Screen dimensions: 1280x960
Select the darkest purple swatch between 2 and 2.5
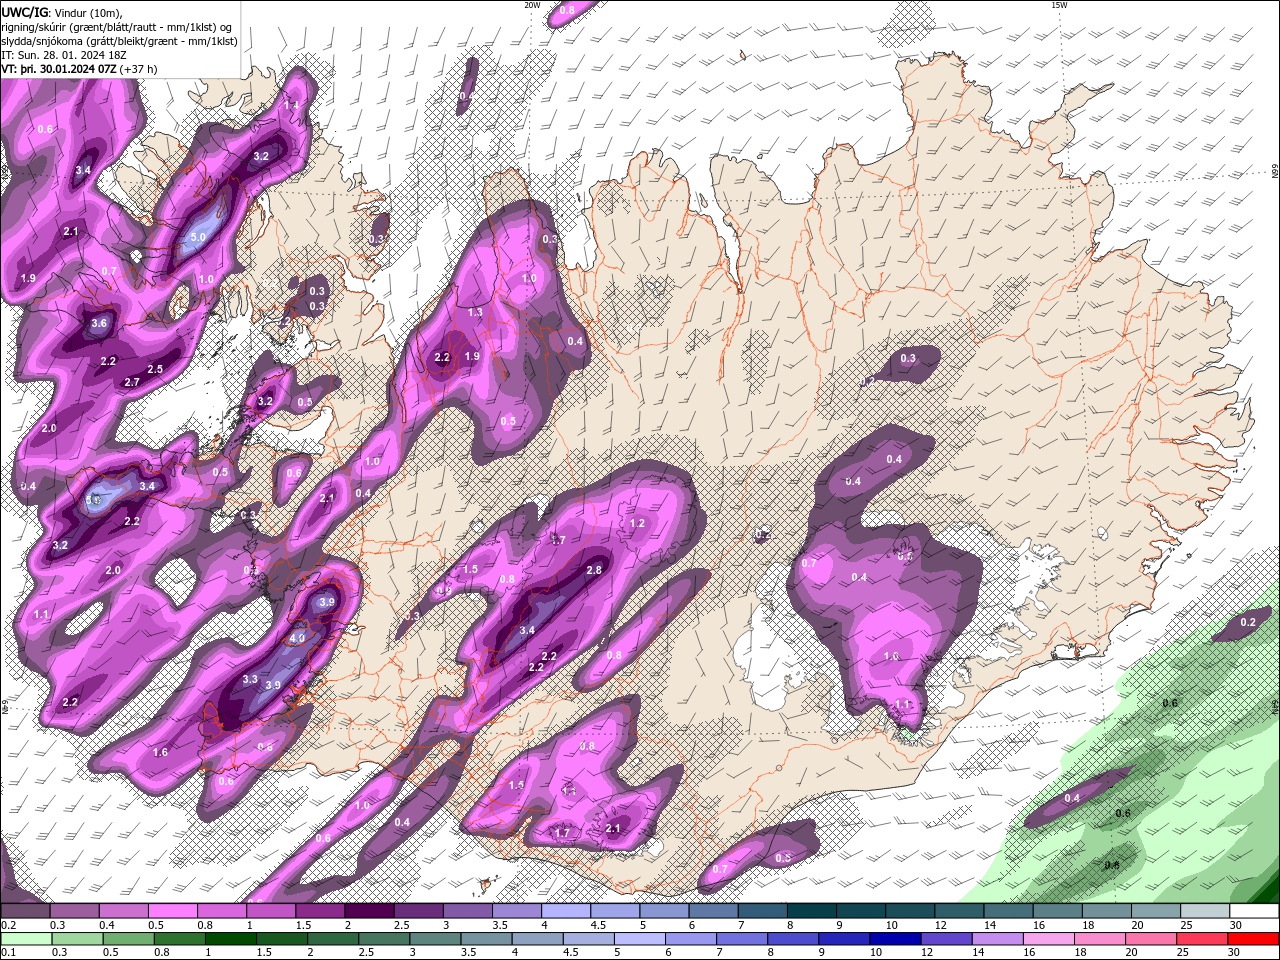pyautogui.click(x=369, y=911)
